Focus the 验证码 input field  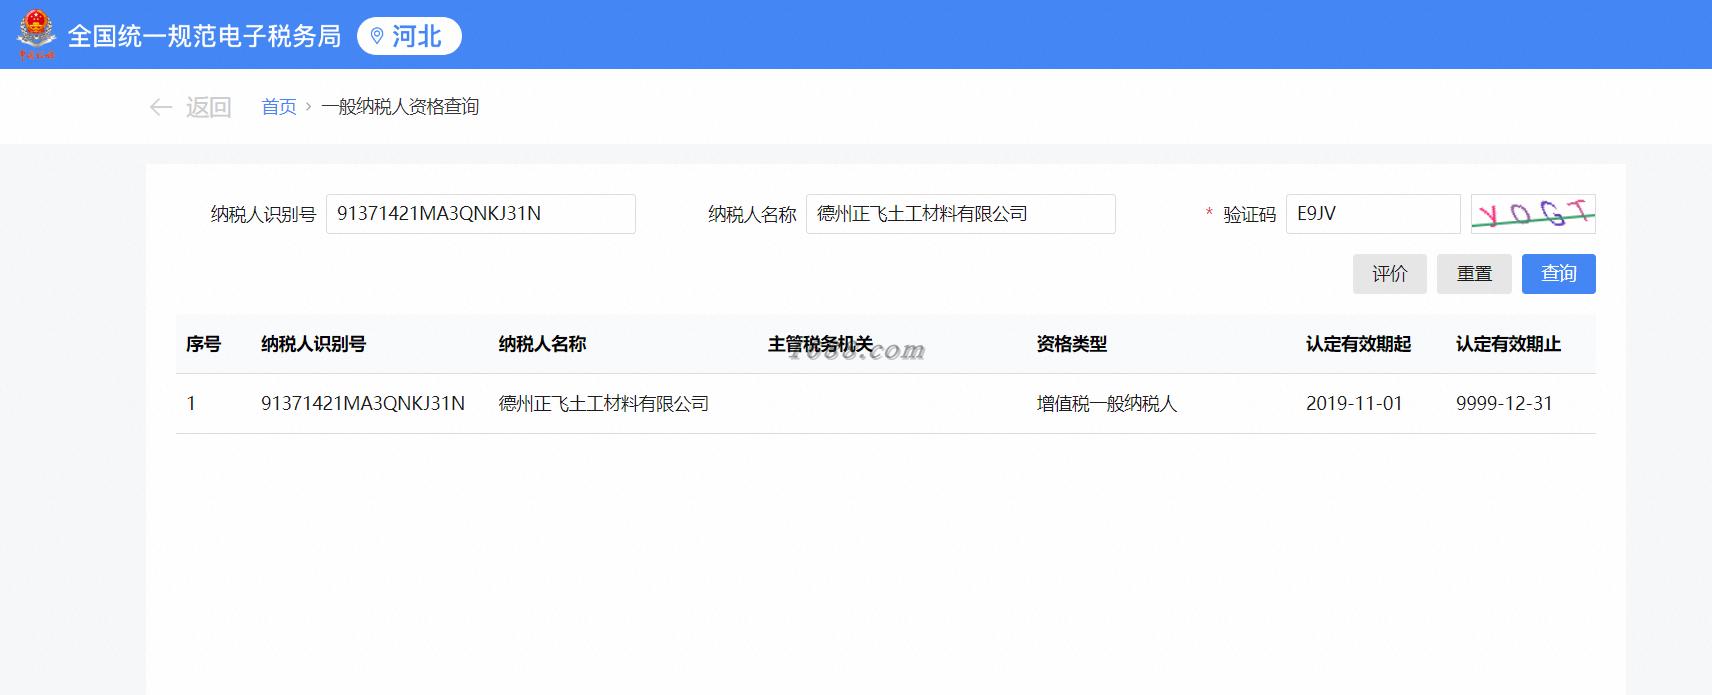click(x=1373, y=214)
